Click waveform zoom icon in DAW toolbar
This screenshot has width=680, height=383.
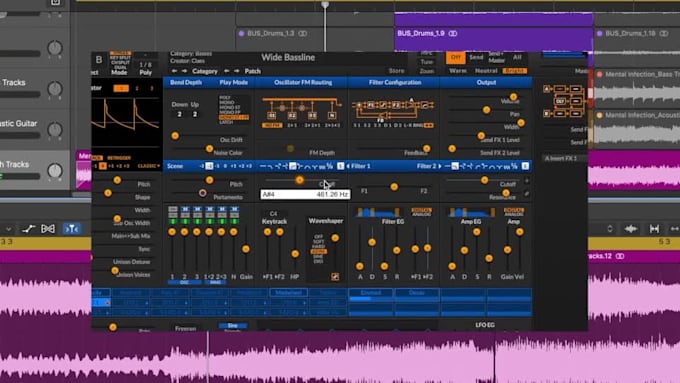coord(631,229)
